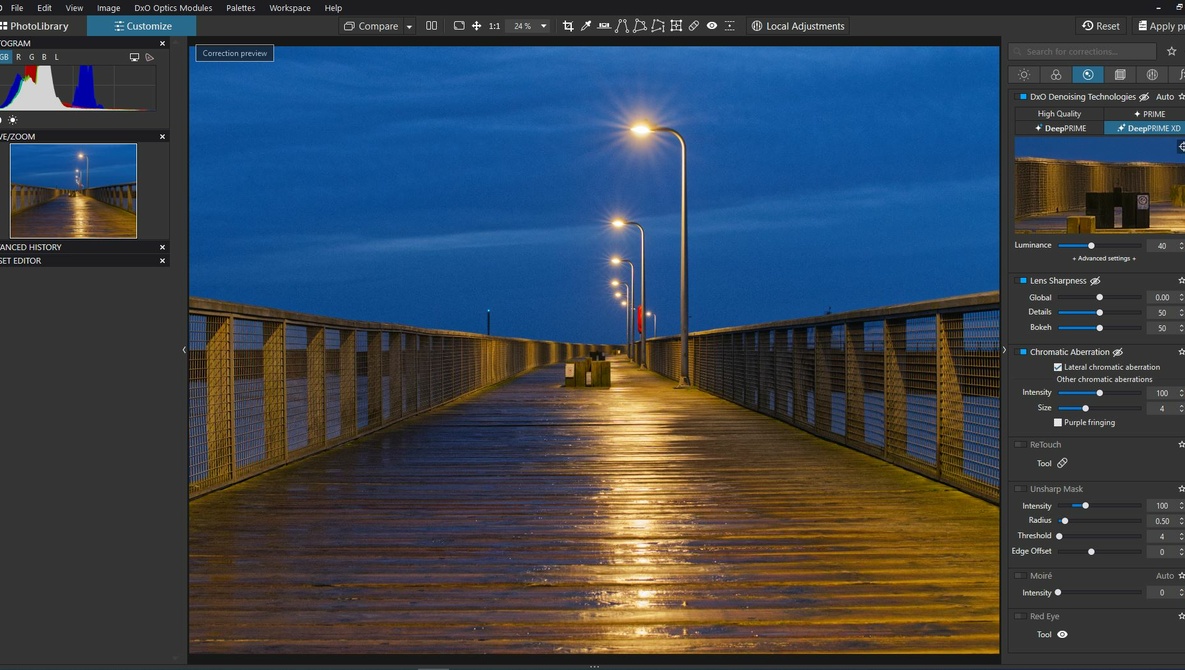Viewport: 1185px width, 670px height.
Task: Click the dashed-lines icon in toolbar
Action: point(729,26)
